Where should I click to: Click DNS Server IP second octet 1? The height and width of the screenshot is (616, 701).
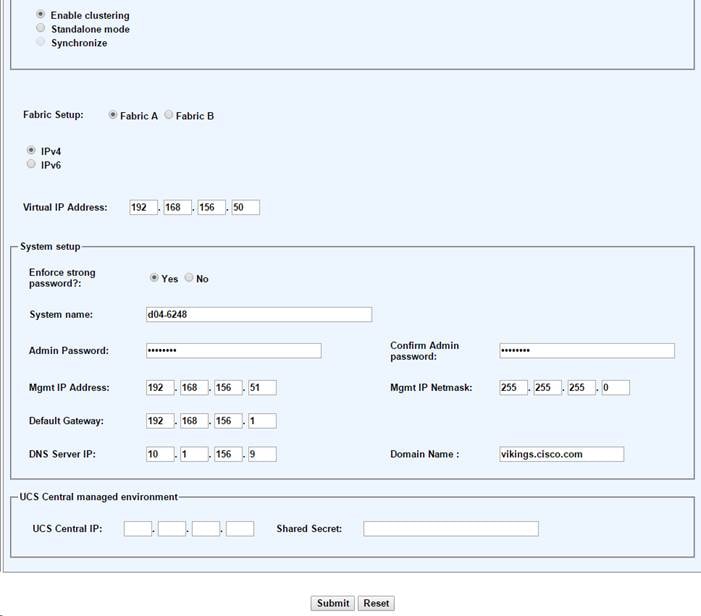click(x=194, y=454)
